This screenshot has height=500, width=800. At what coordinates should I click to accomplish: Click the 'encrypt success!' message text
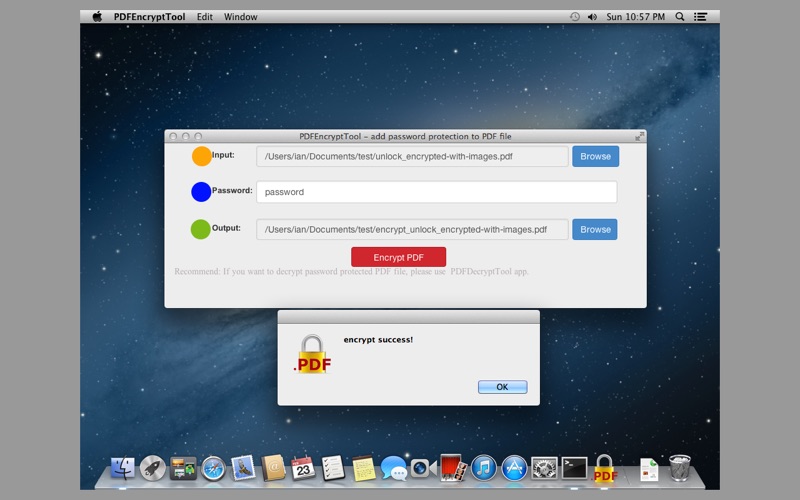coord(378,340)
